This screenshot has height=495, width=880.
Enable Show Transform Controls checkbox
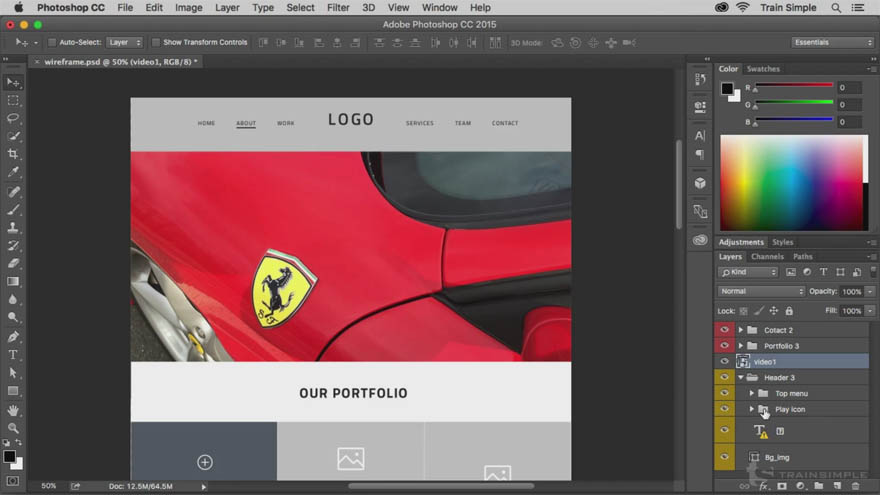click(x=156, y=42)
